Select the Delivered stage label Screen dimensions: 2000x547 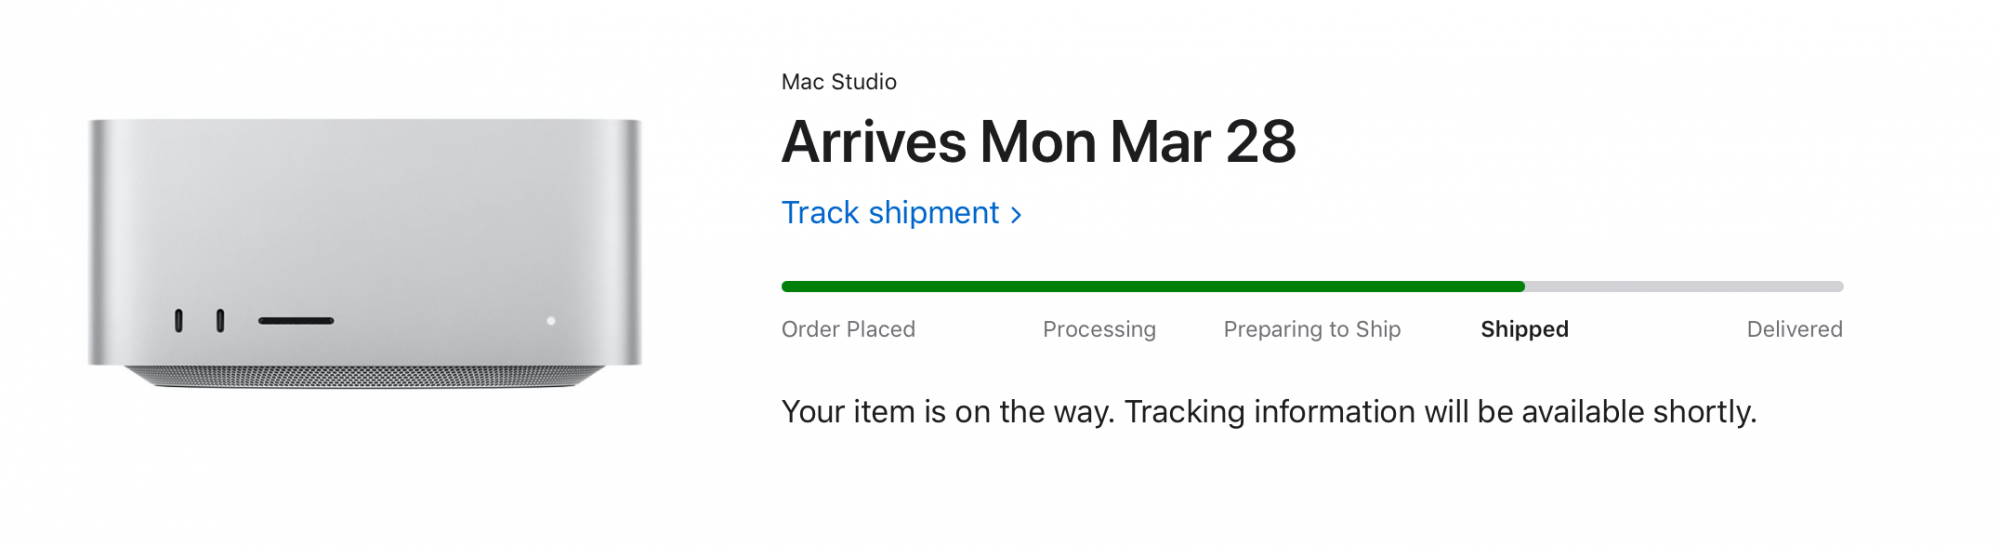[1794, 329]
